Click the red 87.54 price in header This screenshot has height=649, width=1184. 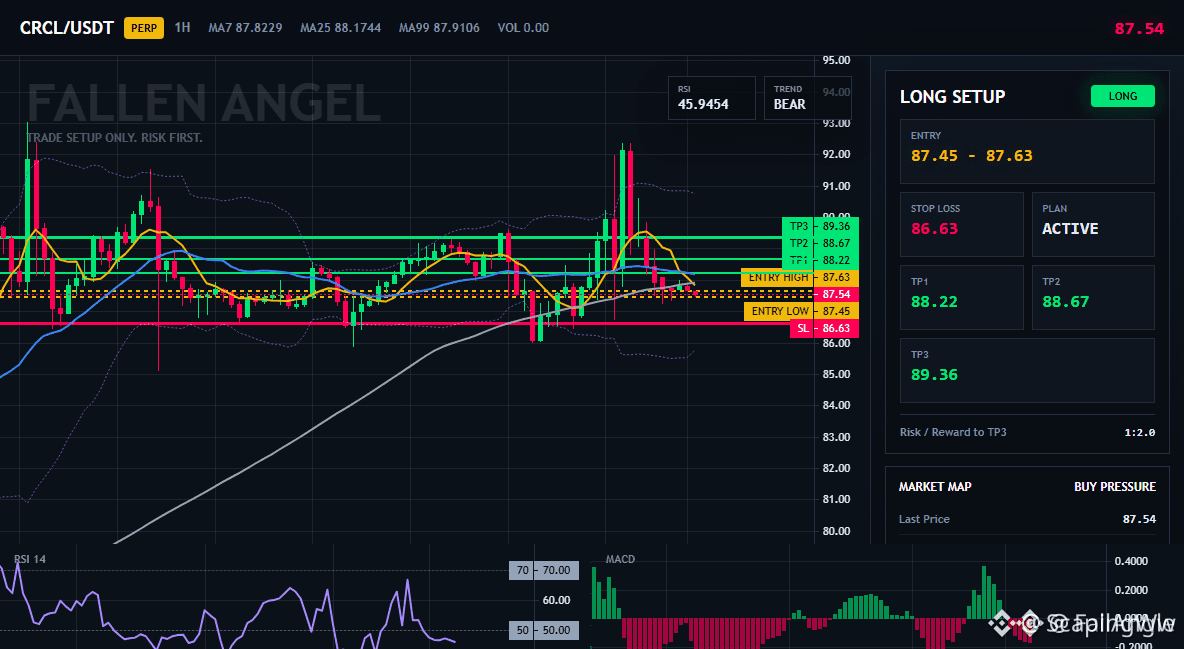(1139, 29)
